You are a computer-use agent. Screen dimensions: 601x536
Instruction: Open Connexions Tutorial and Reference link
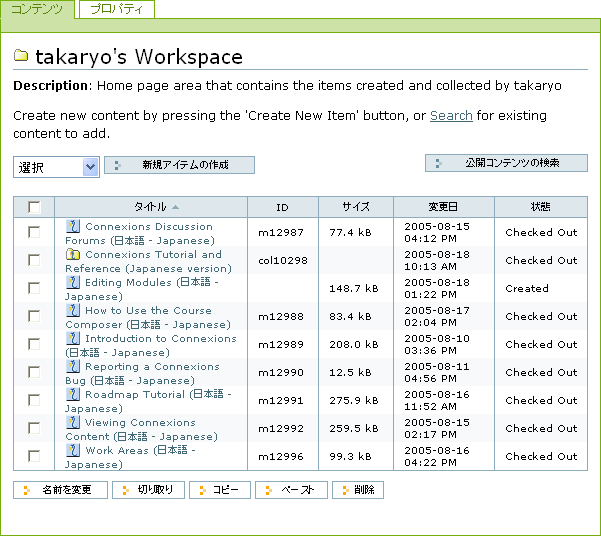[x=149, y=261]
